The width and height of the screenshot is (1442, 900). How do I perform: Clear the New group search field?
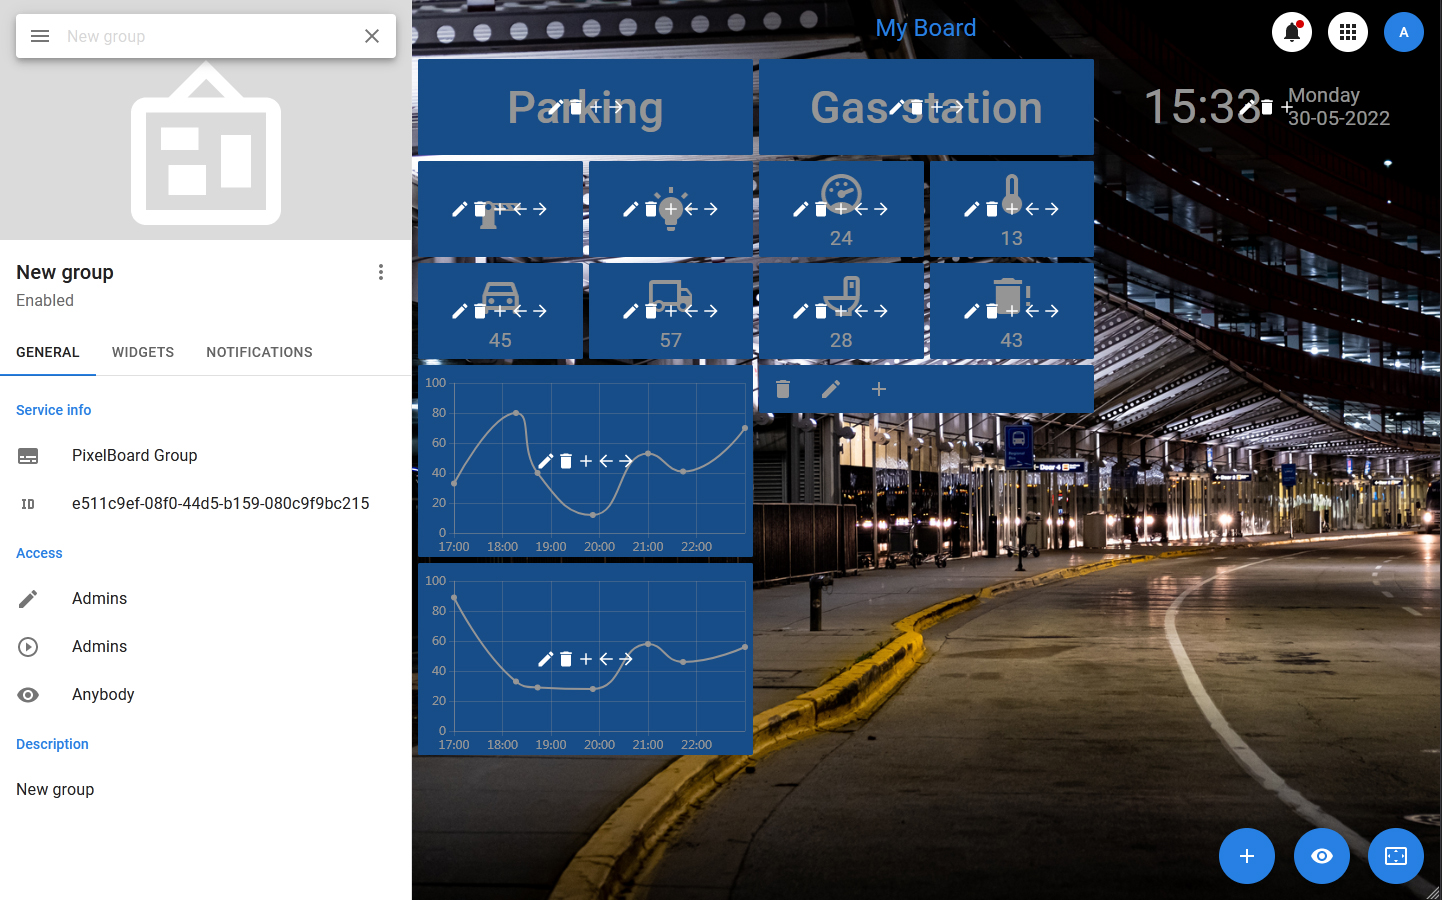[x=372, y=36]
